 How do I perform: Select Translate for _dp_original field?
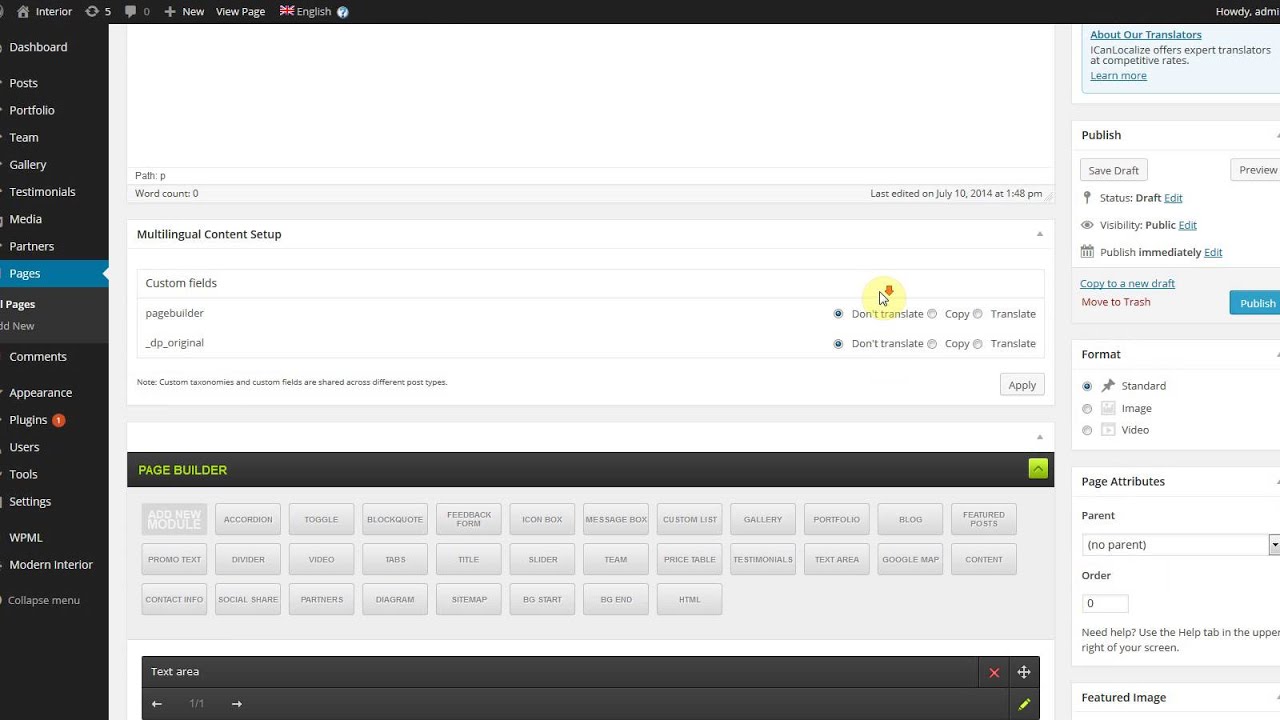(978, 344)
